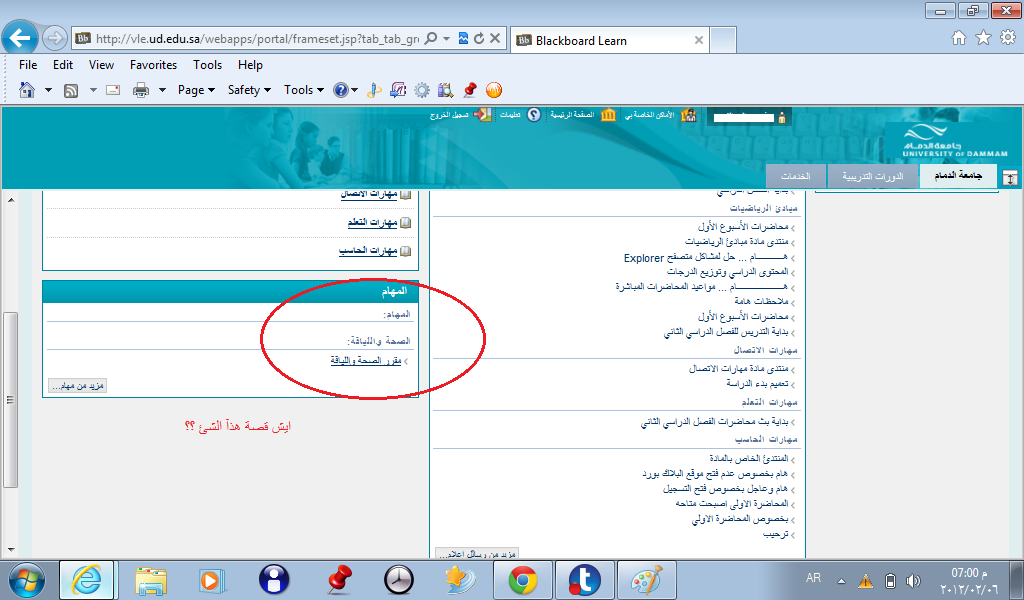Click the search magnifier in address bar

point(431,39)
